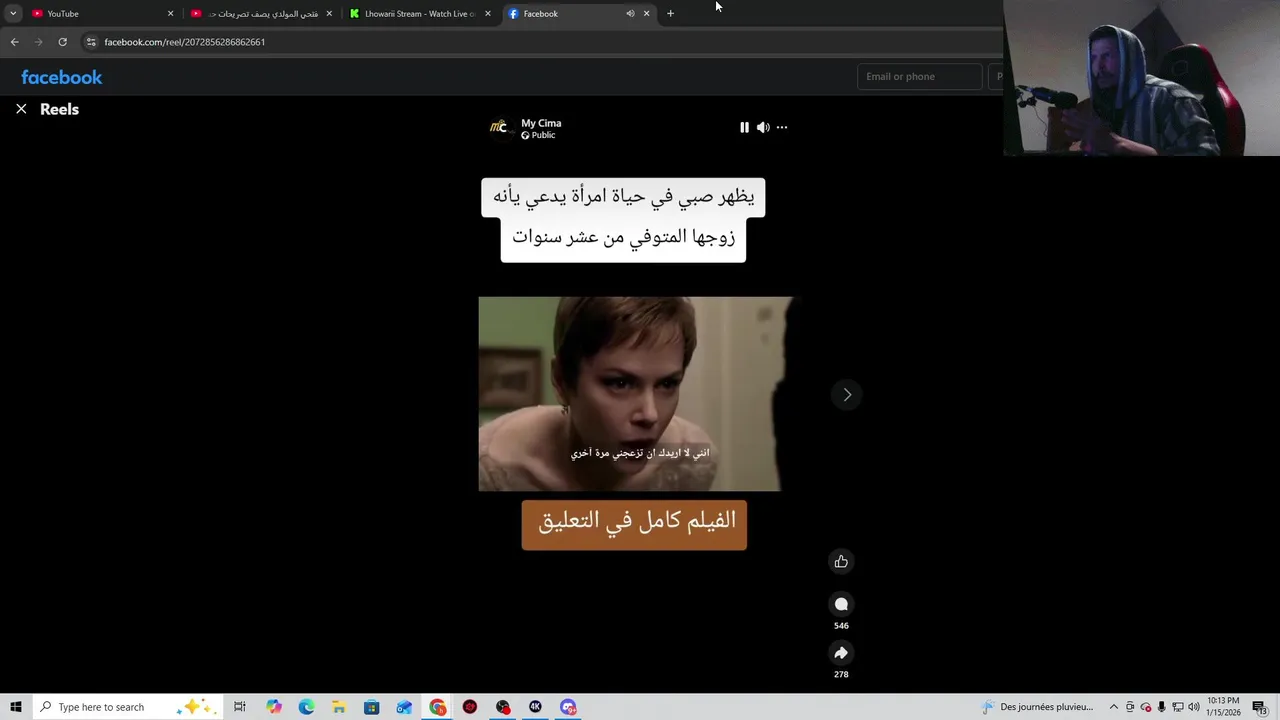Close the Reels viewer with X icon
The width and height of the screenshot is (1280, 720).
21,109
